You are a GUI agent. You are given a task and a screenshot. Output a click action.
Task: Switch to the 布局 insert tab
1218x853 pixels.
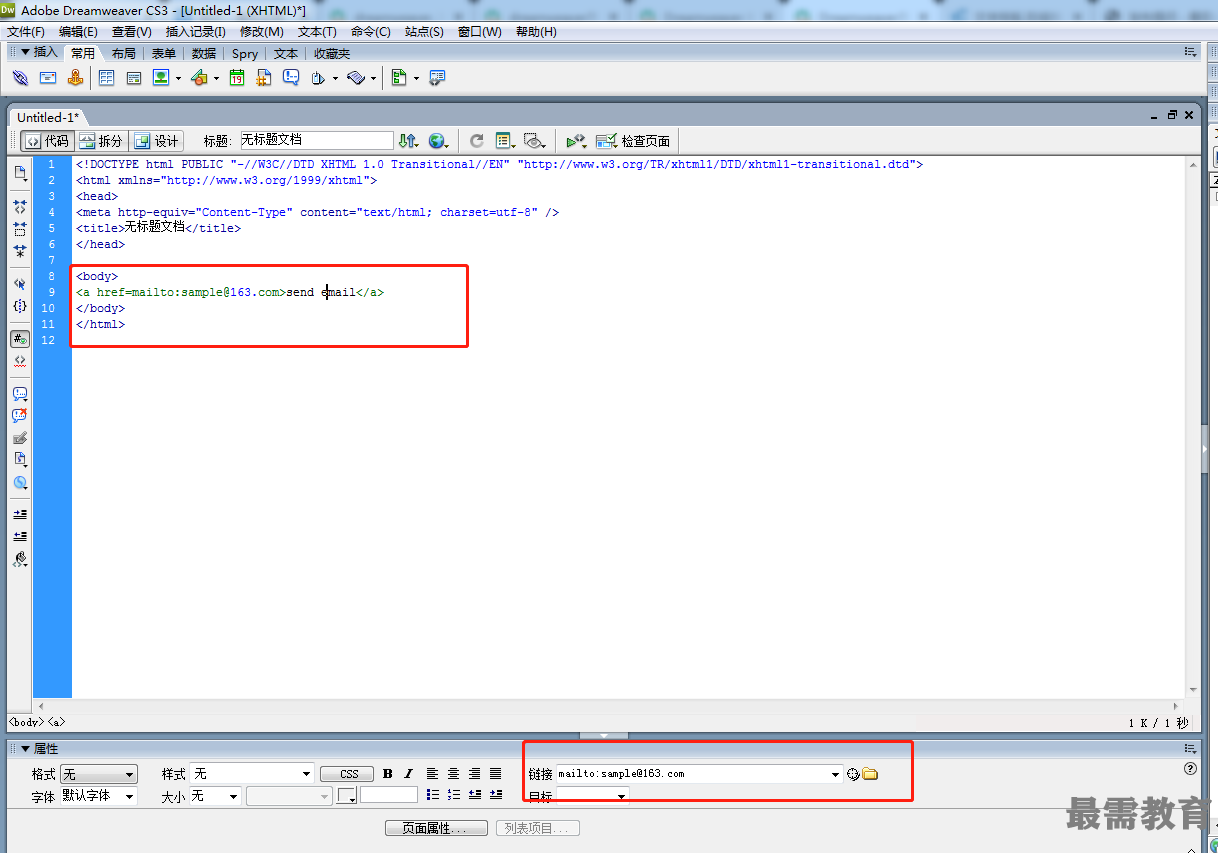coord(123,54)
